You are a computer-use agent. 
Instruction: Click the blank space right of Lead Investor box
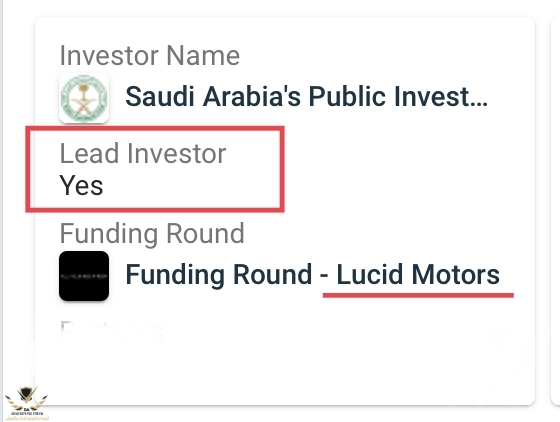(x=407, y=170)
